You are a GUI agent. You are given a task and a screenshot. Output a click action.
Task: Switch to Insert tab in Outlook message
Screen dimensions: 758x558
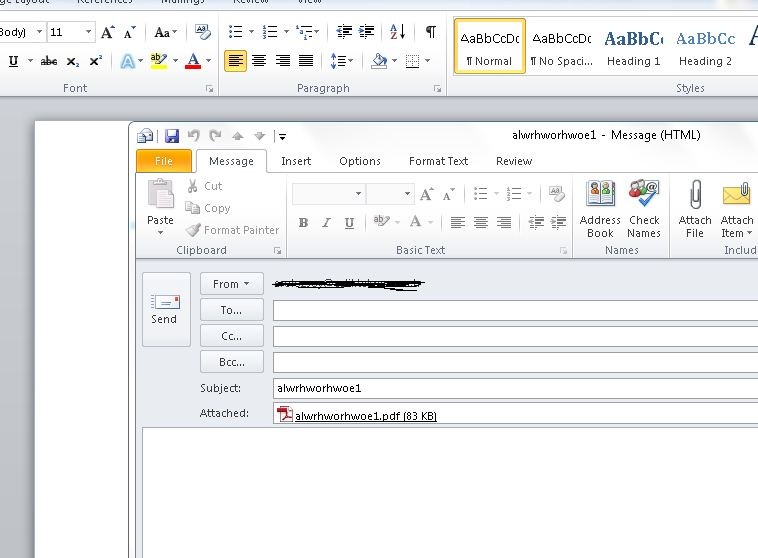tap(296, 161)
